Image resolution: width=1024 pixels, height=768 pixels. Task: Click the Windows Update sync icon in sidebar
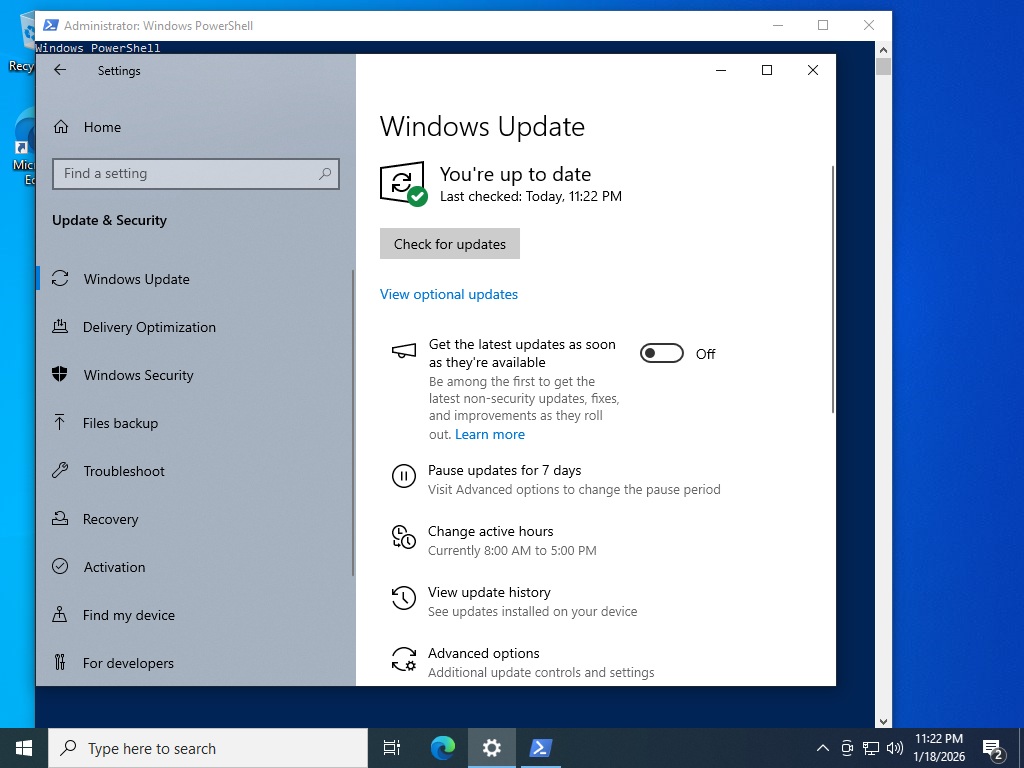click(x=60, y=279)
